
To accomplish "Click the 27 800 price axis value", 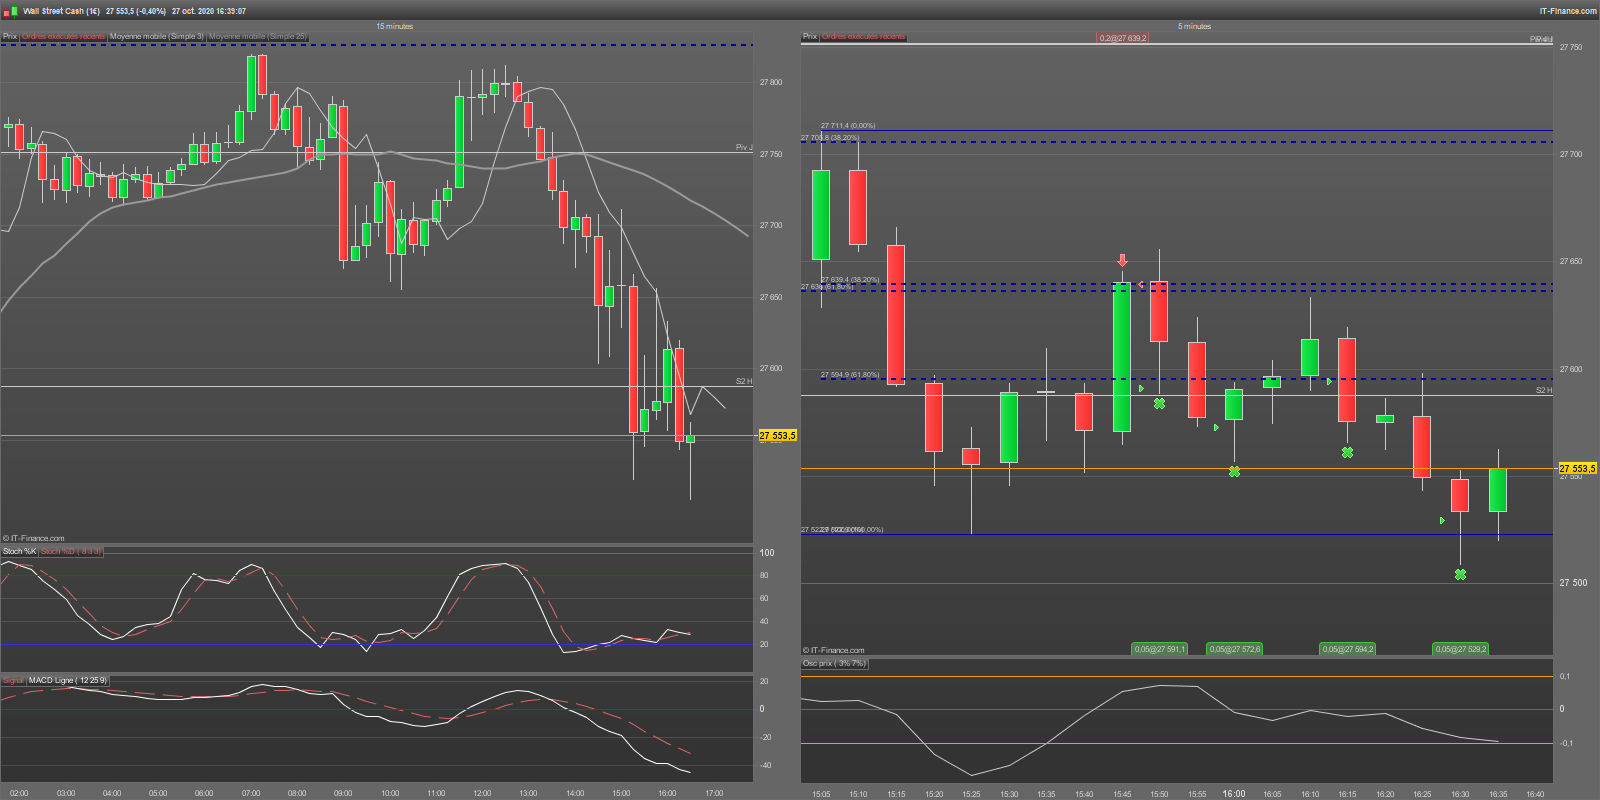I will tap(771, 83).
